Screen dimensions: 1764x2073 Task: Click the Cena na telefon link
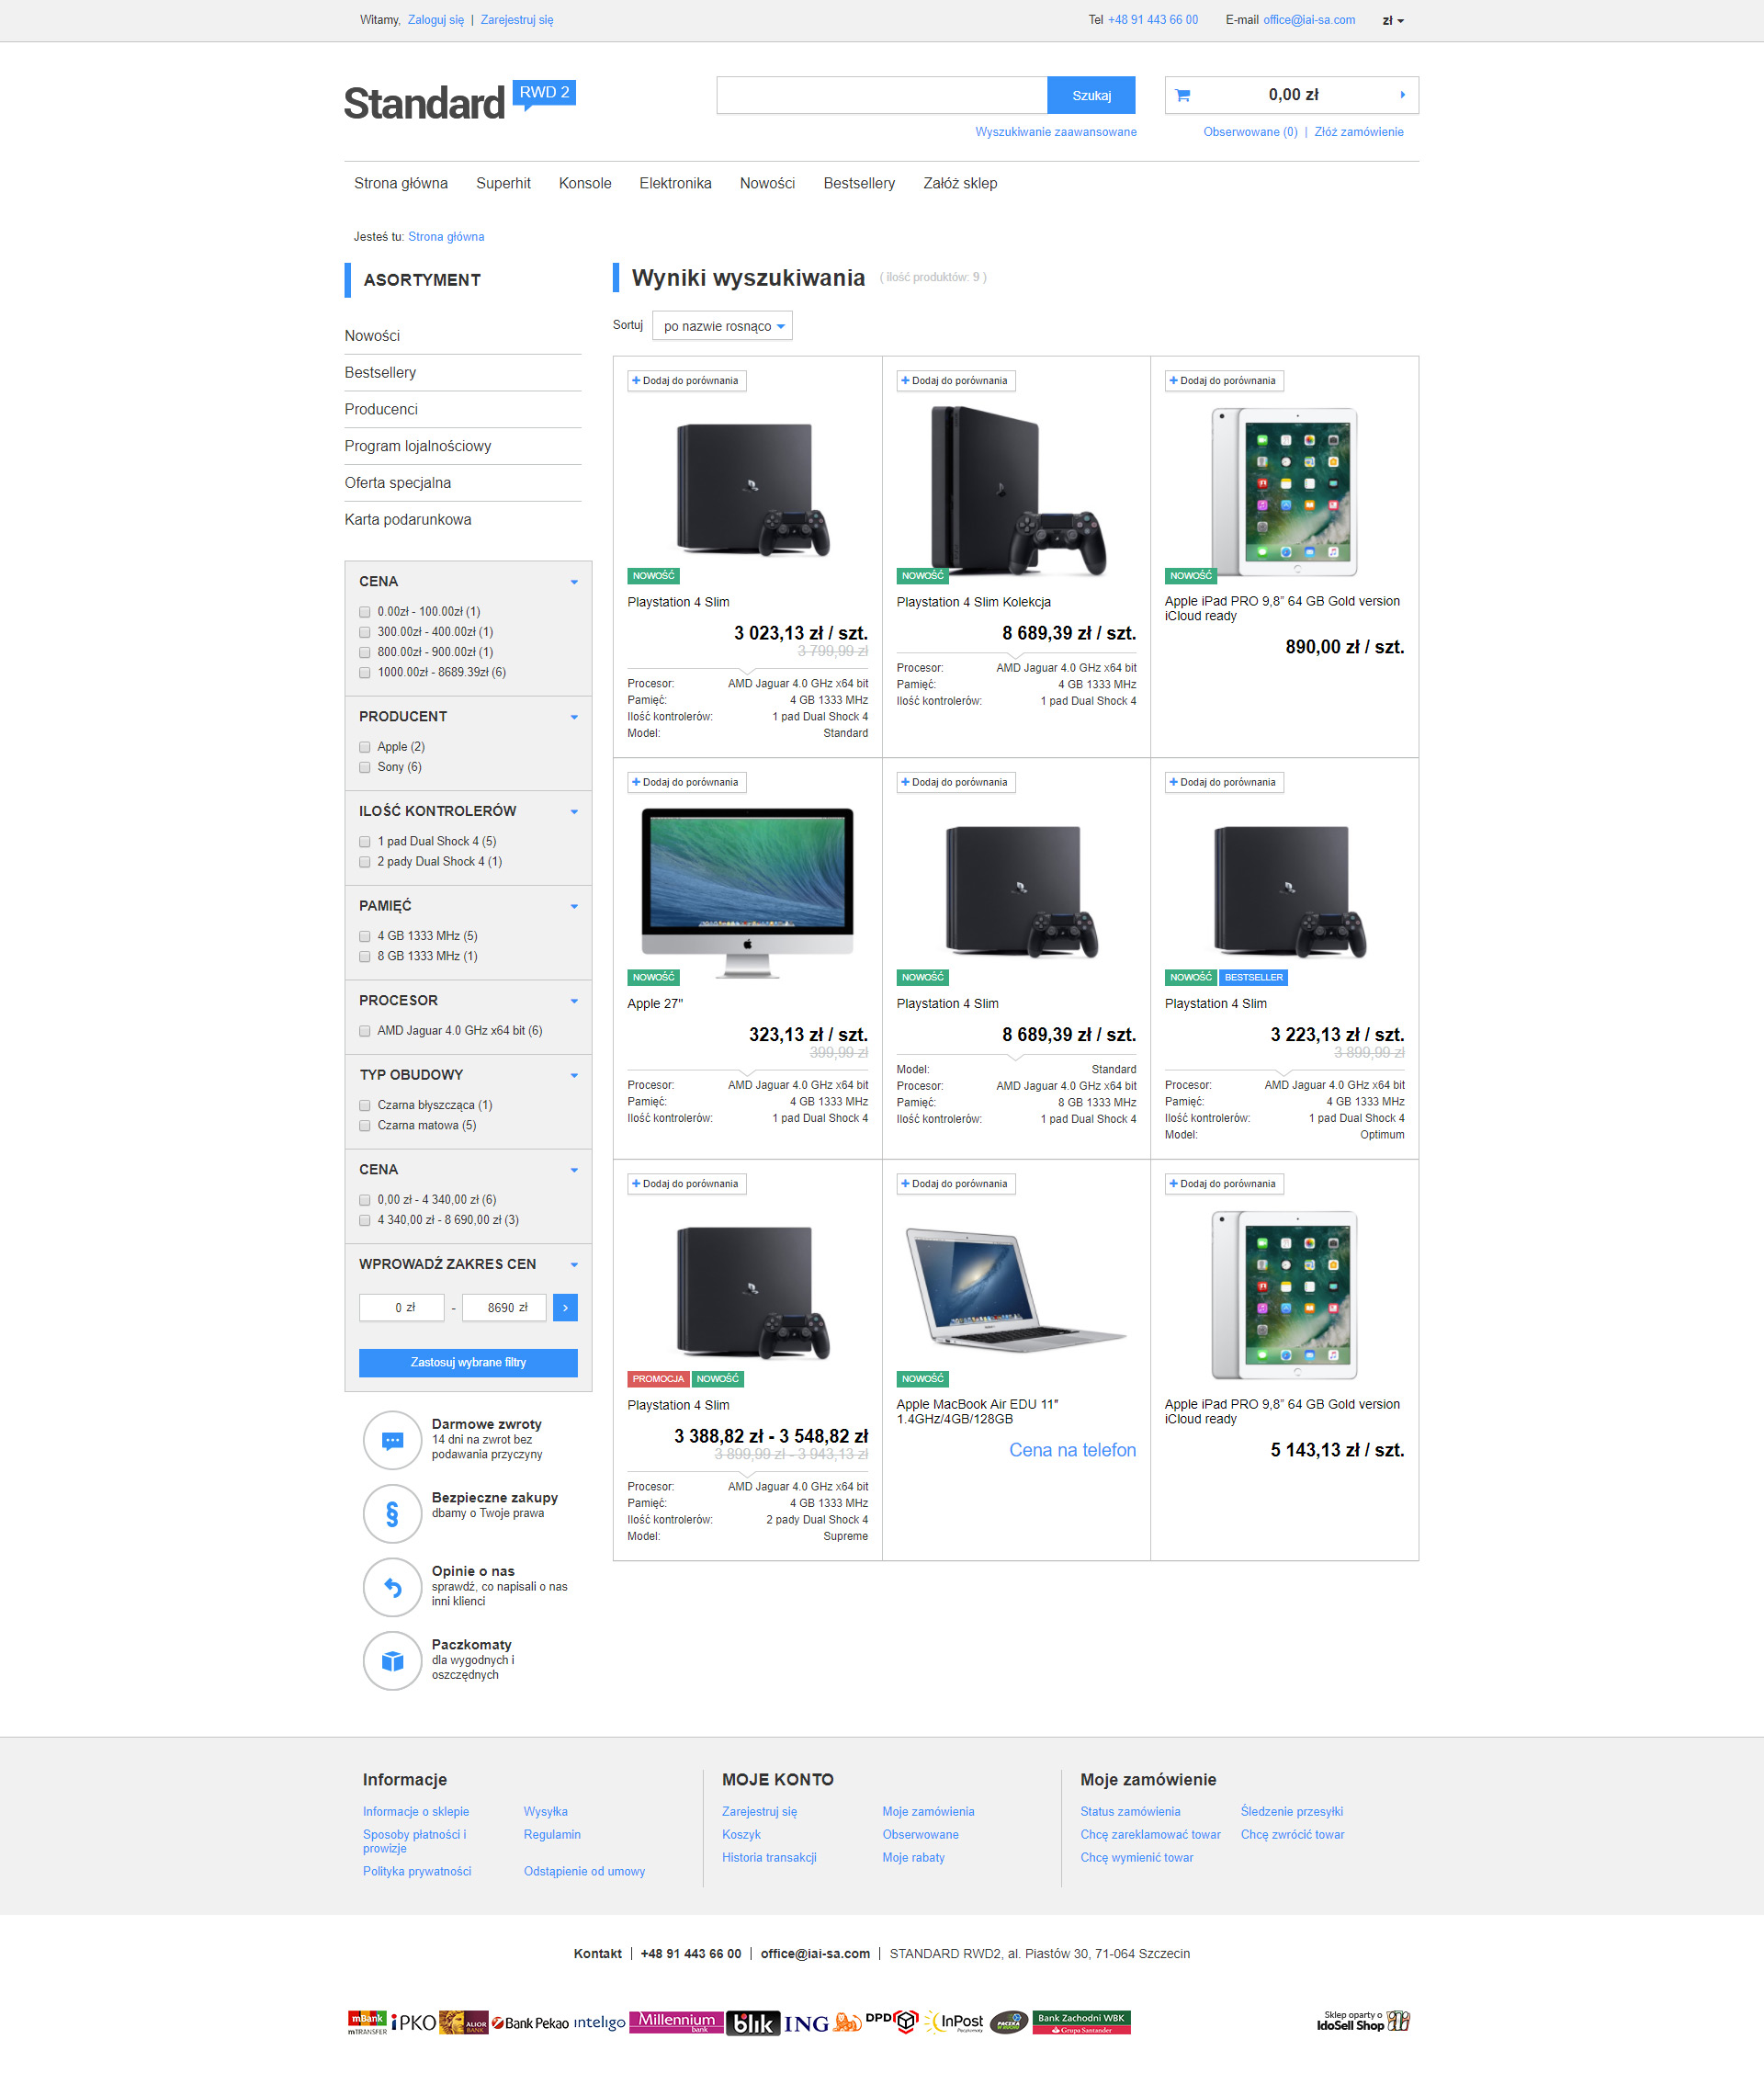pos(1072,1450)
